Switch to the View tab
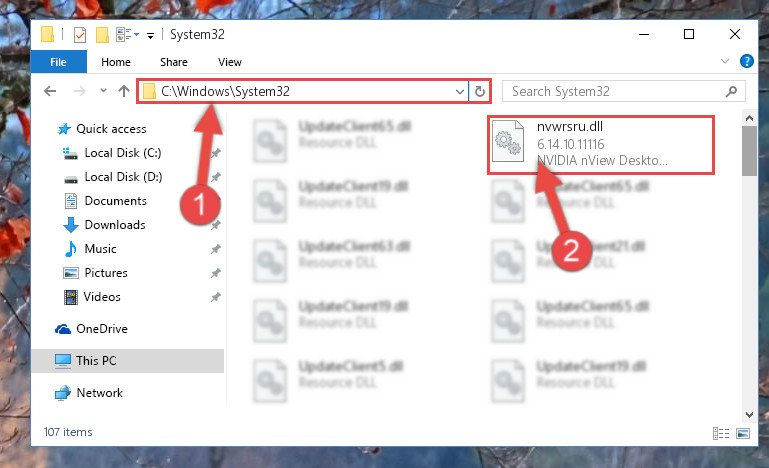769x468 pixels. coord(230,62)
